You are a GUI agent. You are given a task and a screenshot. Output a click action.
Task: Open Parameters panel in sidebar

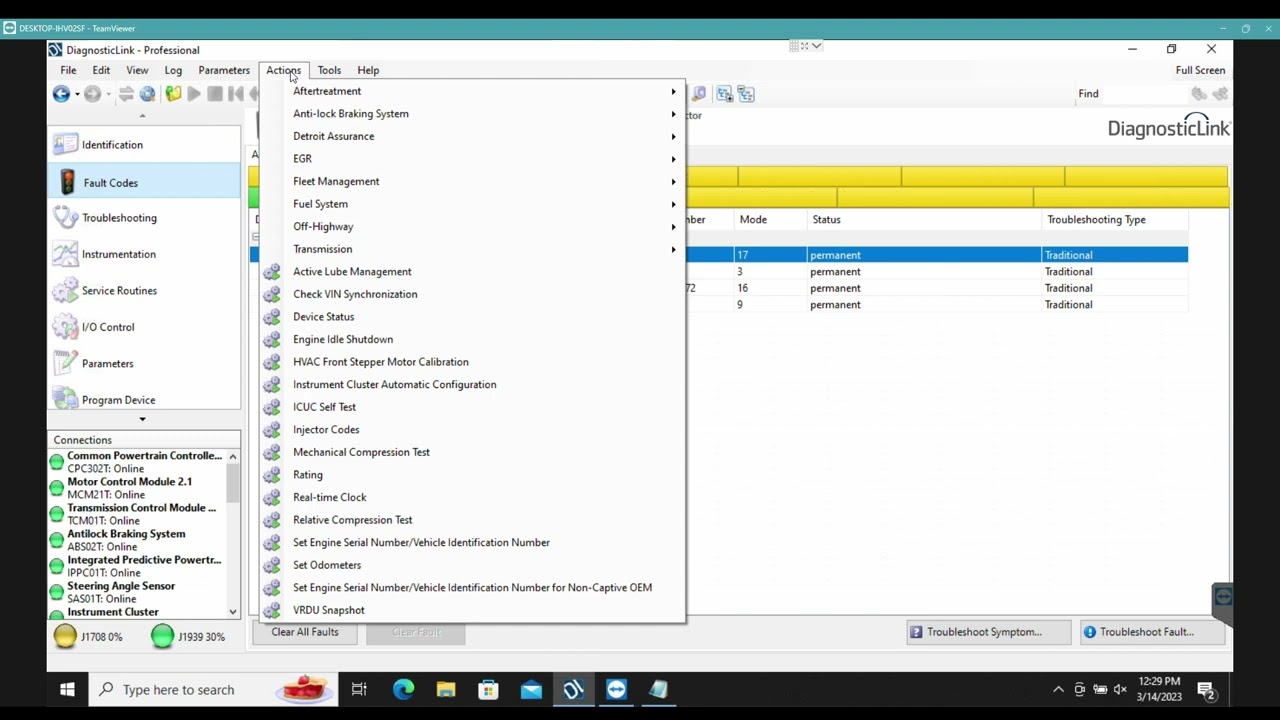[x=145, y=364]
